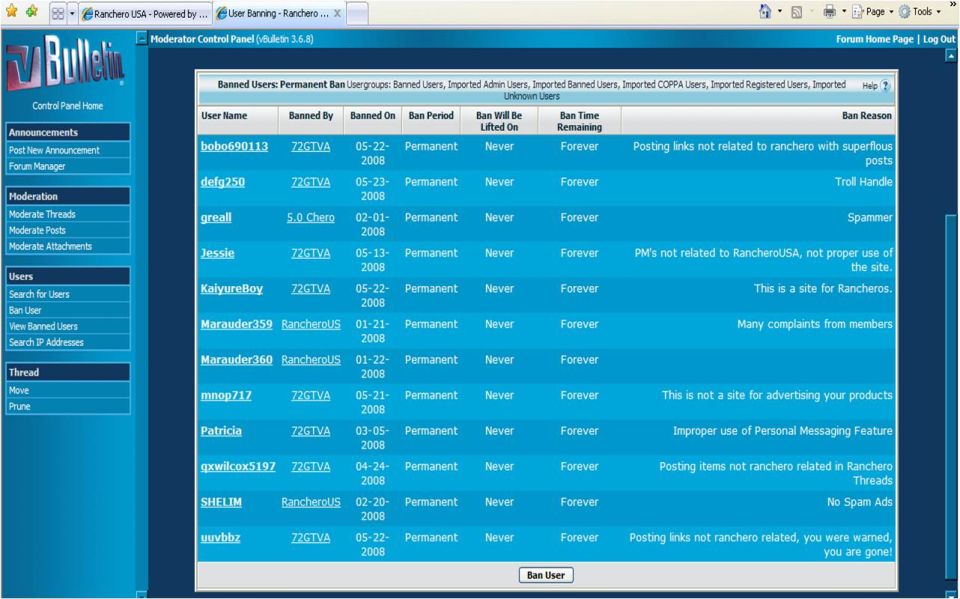Open the Forum Home Page link
The image size is (960, 599).
874,39
